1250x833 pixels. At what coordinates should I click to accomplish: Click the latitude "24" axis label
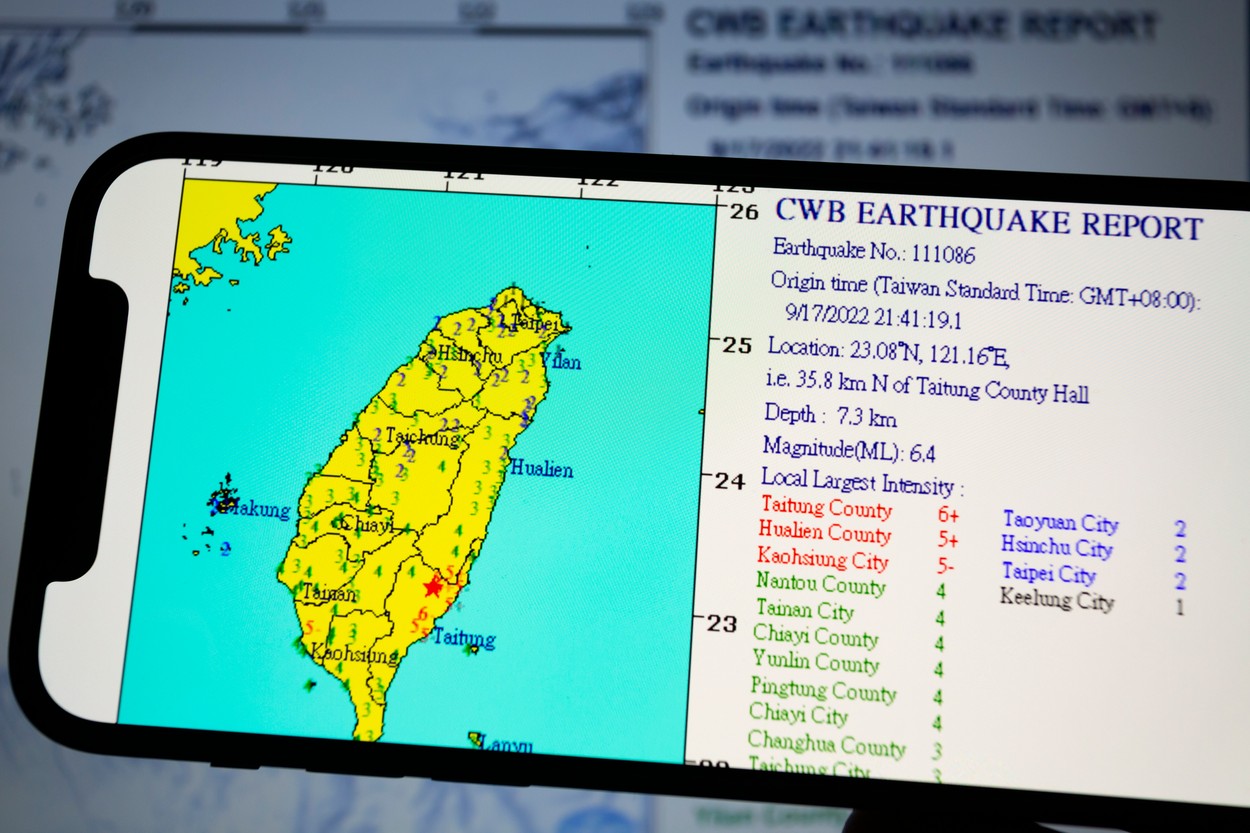(728, 481)
